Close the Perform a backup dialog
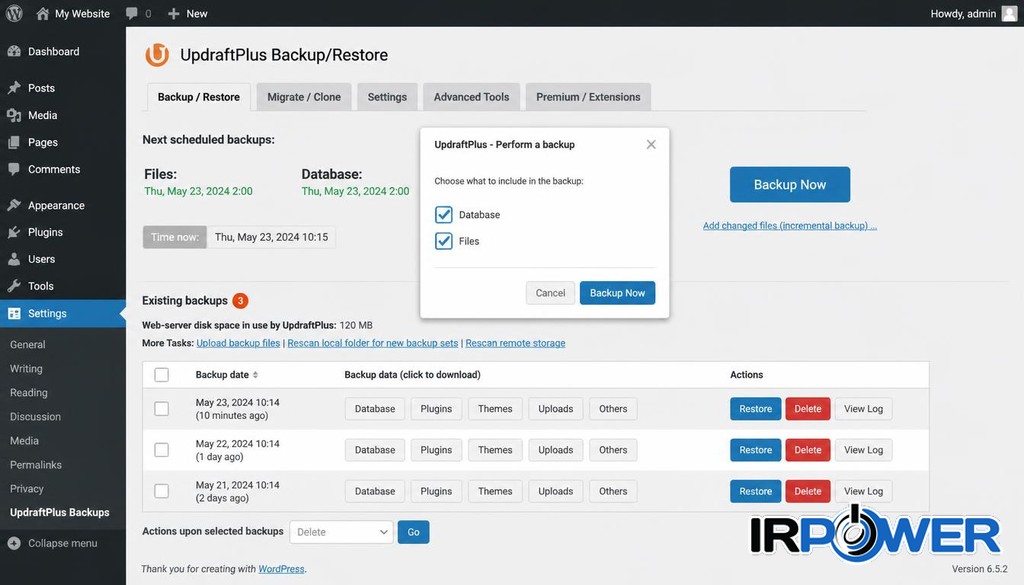Image resolution: width=1024 pixels, height=585 pixels. click(651, 144)
